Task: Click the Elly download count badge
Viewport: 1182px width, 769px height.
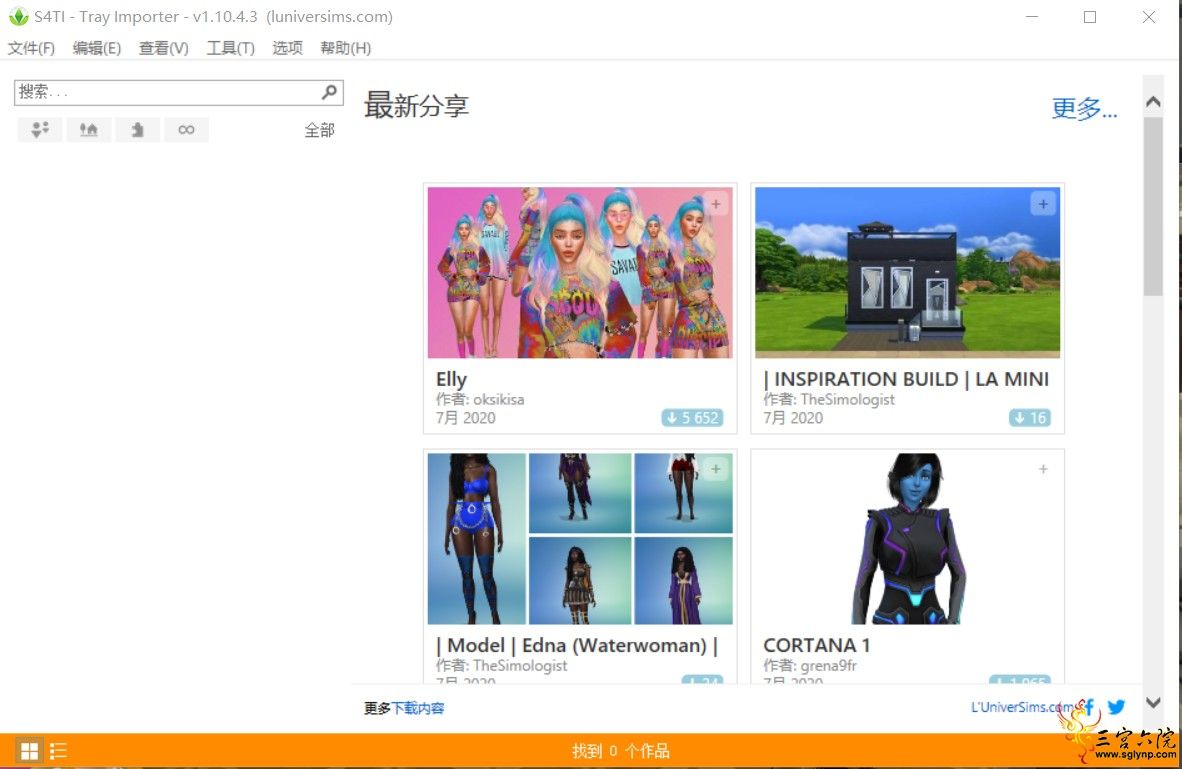Action: click(692, 418)
